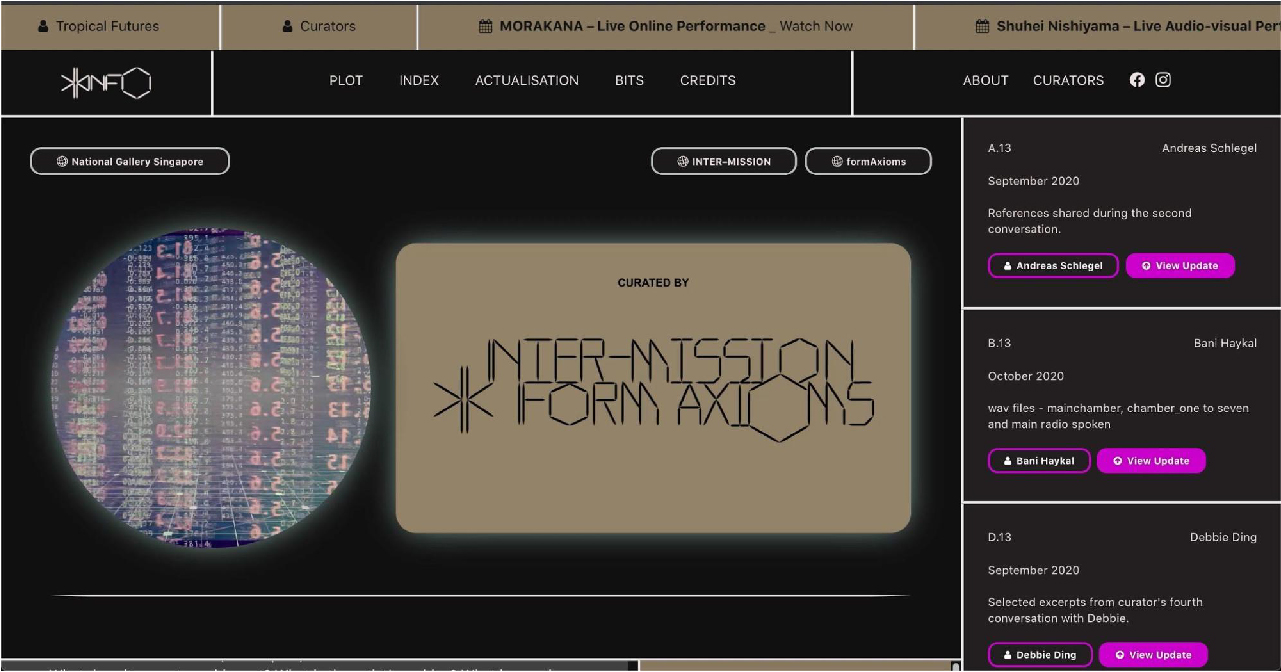View Update for entry B.13
The width and height of the screenshot is (1281, 672).
(1151, 461)
